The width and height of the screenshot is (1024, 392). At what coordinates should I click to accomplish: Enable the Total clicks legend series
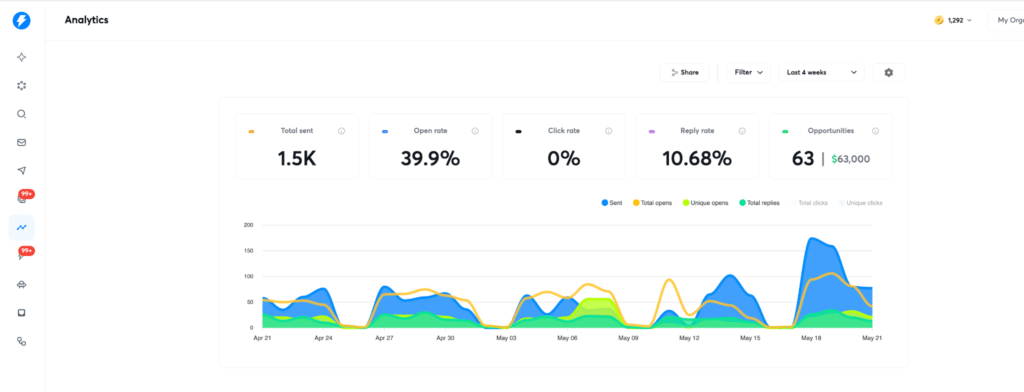pyautogui.click(x=810, y=203)
